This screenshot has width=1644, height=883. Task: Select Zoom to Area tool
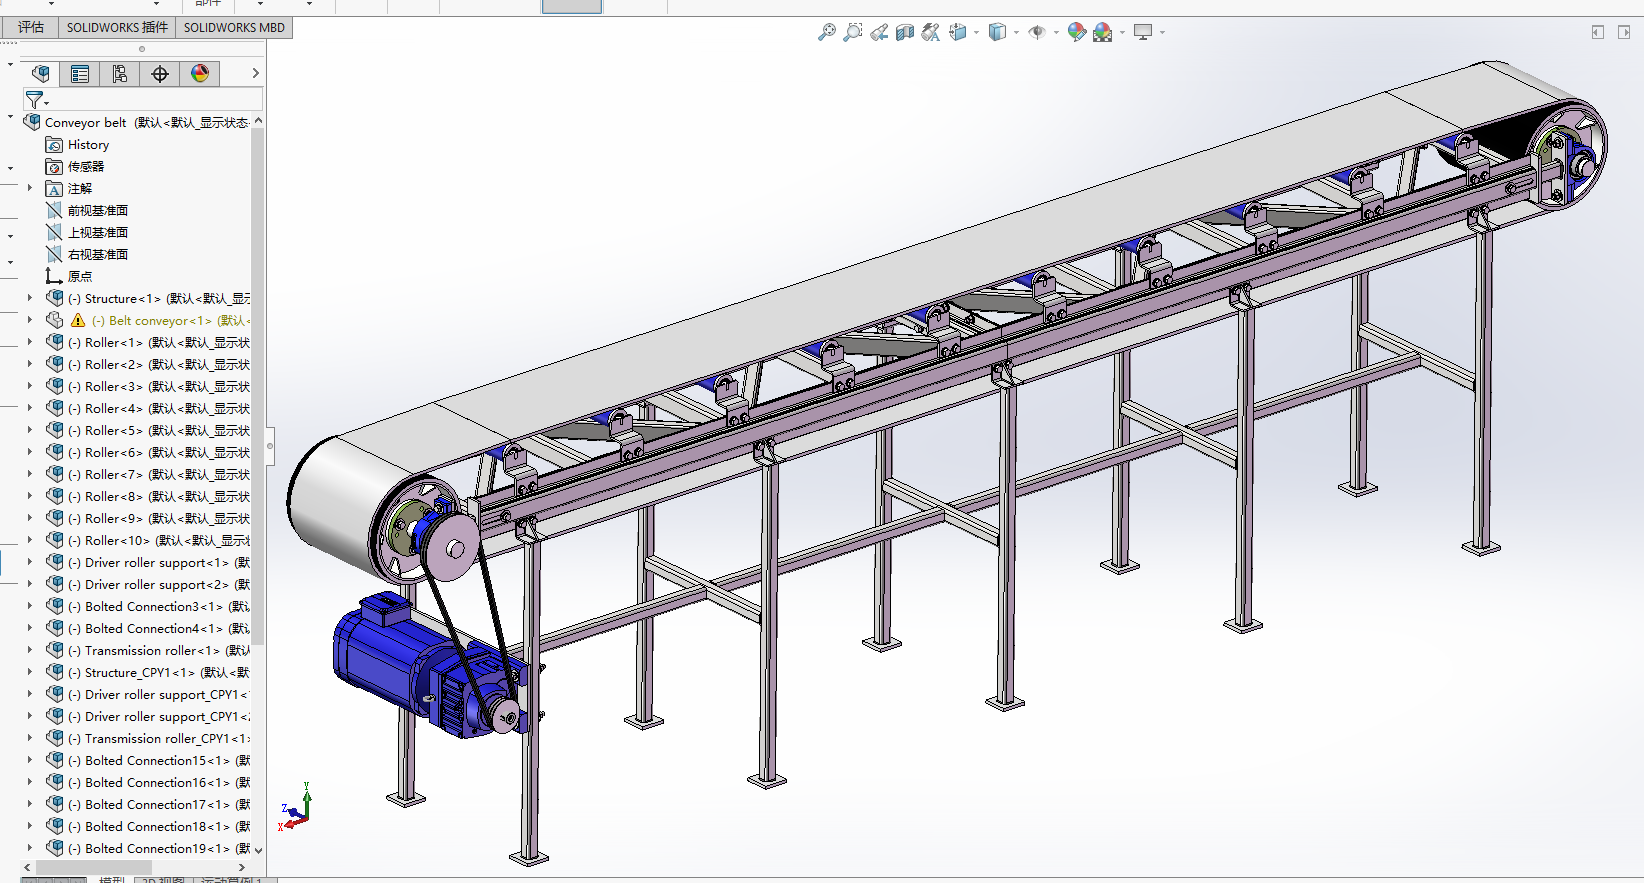(x=852, y=32)
